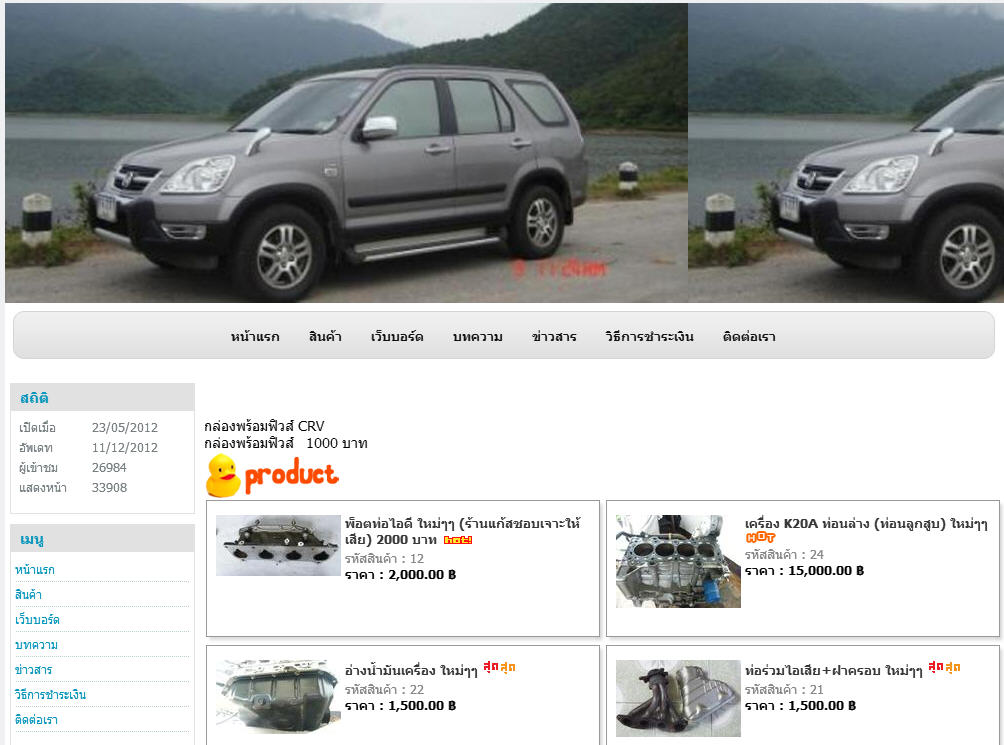Viewport: 1004px width, 745px height.
Task: Open บทความ in the top navigation bar
Action: (478, 337)
